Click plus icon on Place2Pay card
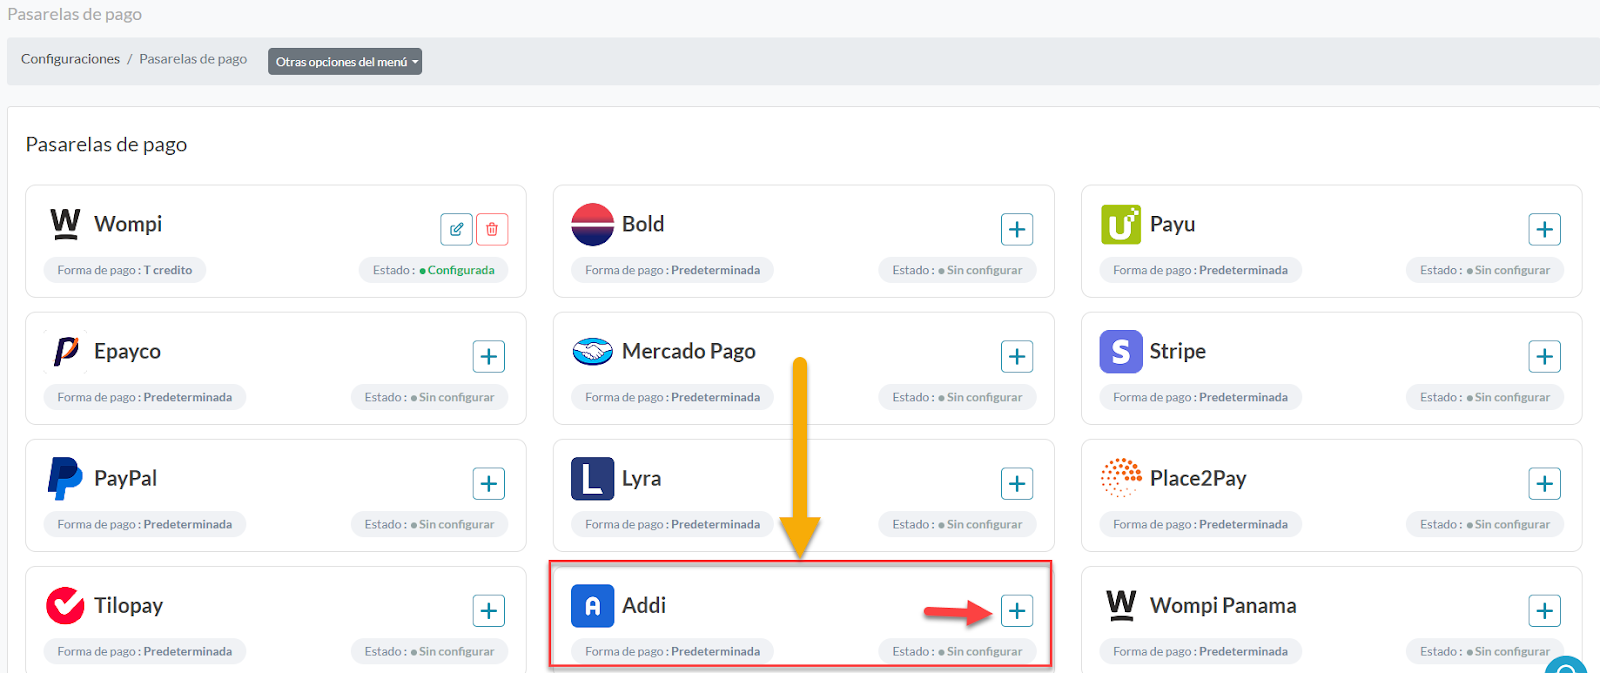Screen dimensions: 1600x673 (x=1544, y=483)
